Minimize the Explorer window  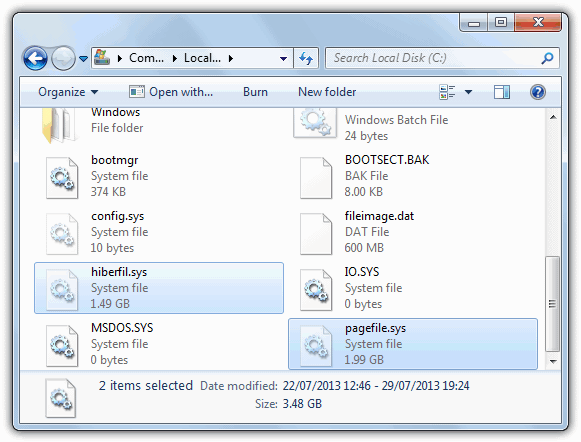tap(474, 23)
